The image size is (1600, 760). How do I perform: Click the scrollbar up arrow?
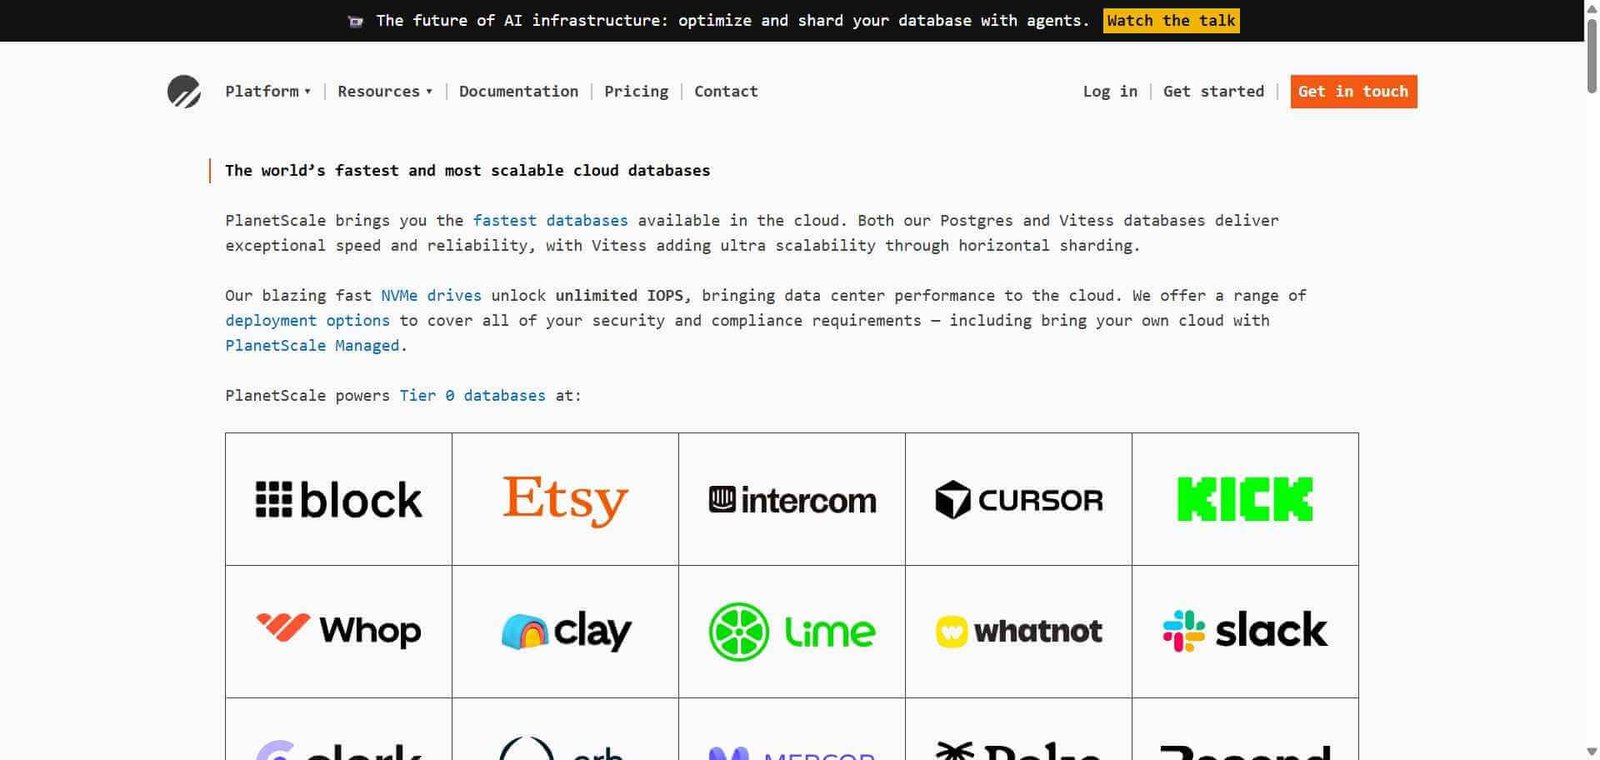[1592, 8]
